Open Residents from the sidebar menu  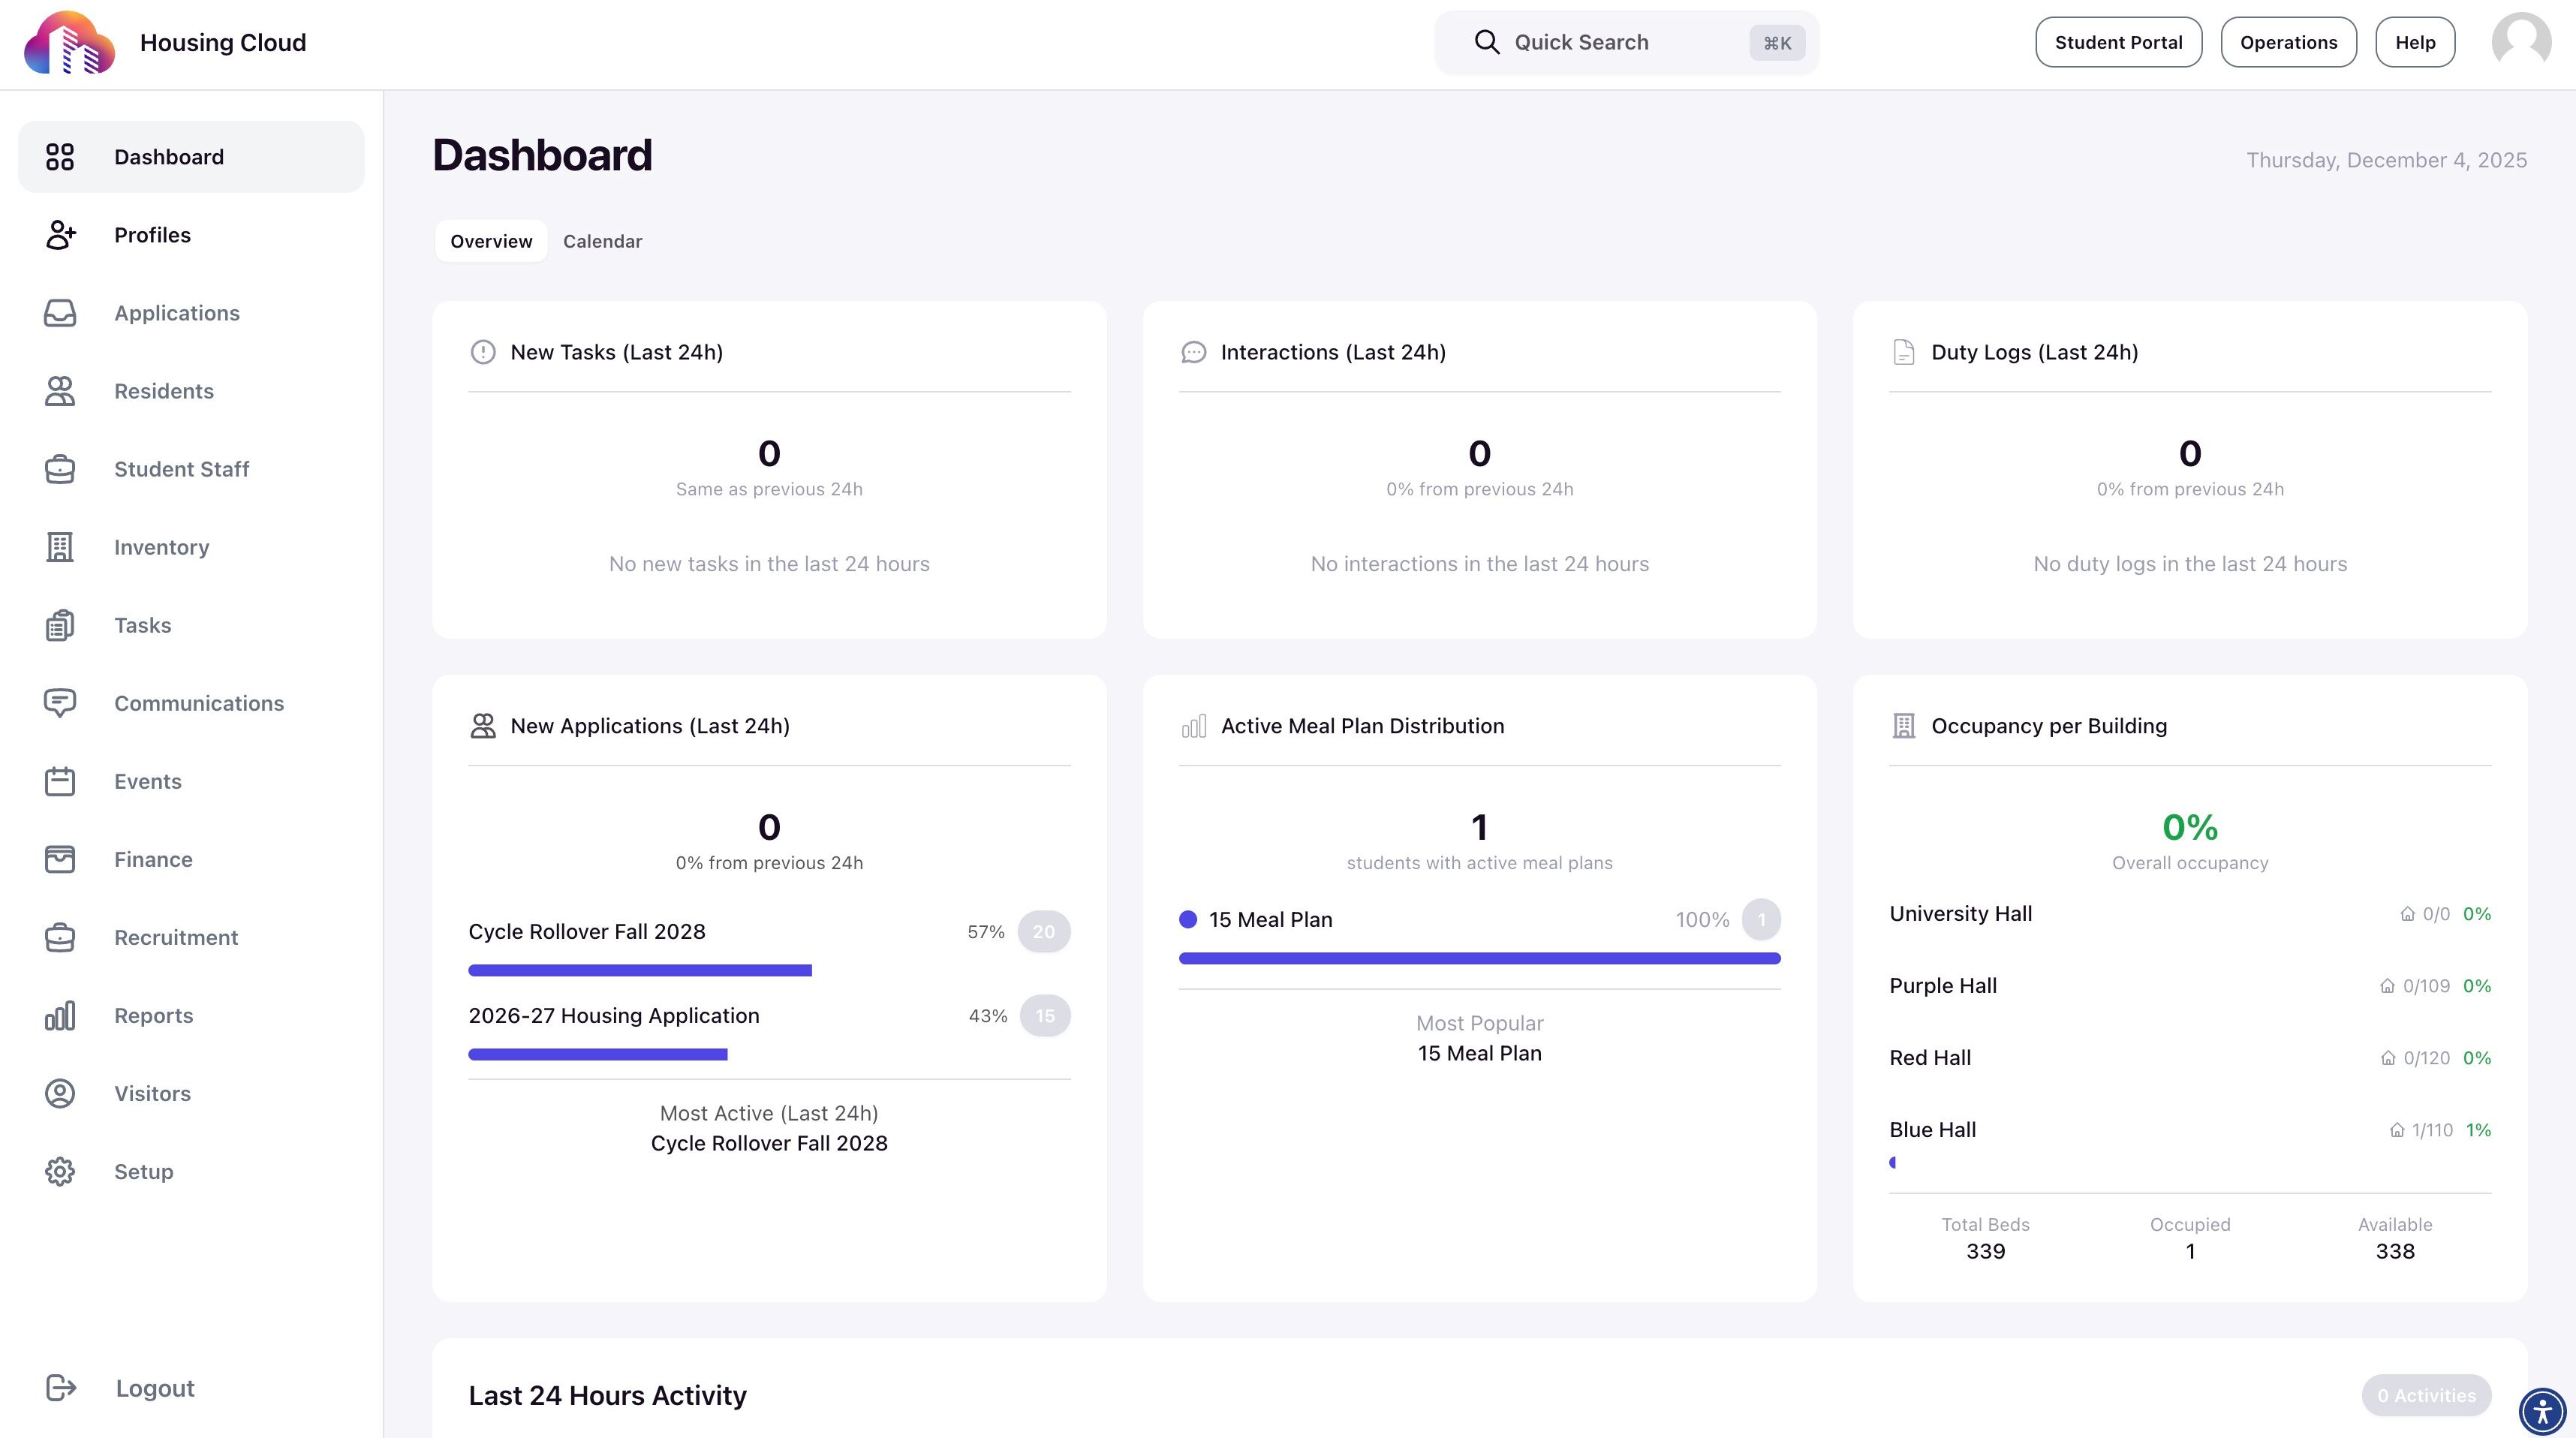tap(164, 391)
